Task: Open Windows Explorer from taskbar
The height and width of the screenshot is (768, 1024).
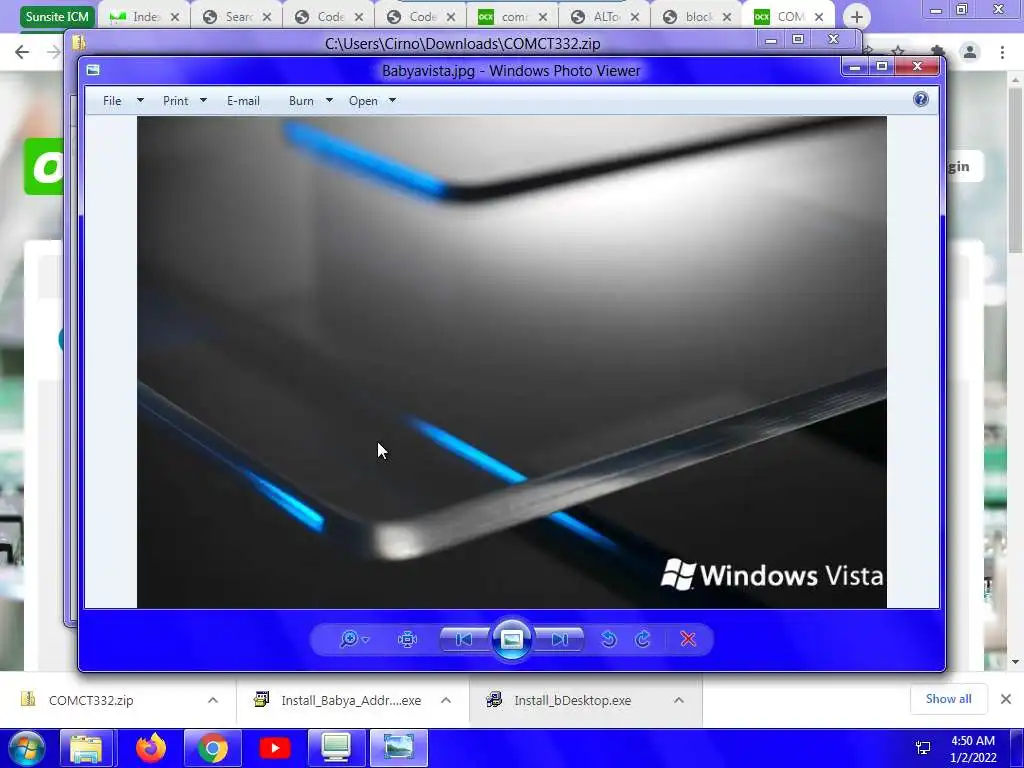Action: coord(87,748)
